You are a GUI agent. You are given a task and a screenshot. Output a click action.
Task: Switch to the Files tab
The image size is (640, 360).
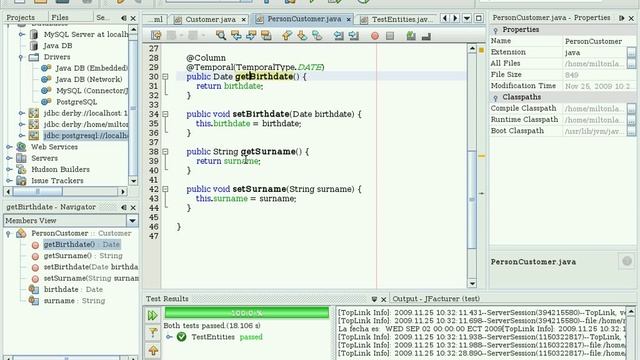click(60, 18)
